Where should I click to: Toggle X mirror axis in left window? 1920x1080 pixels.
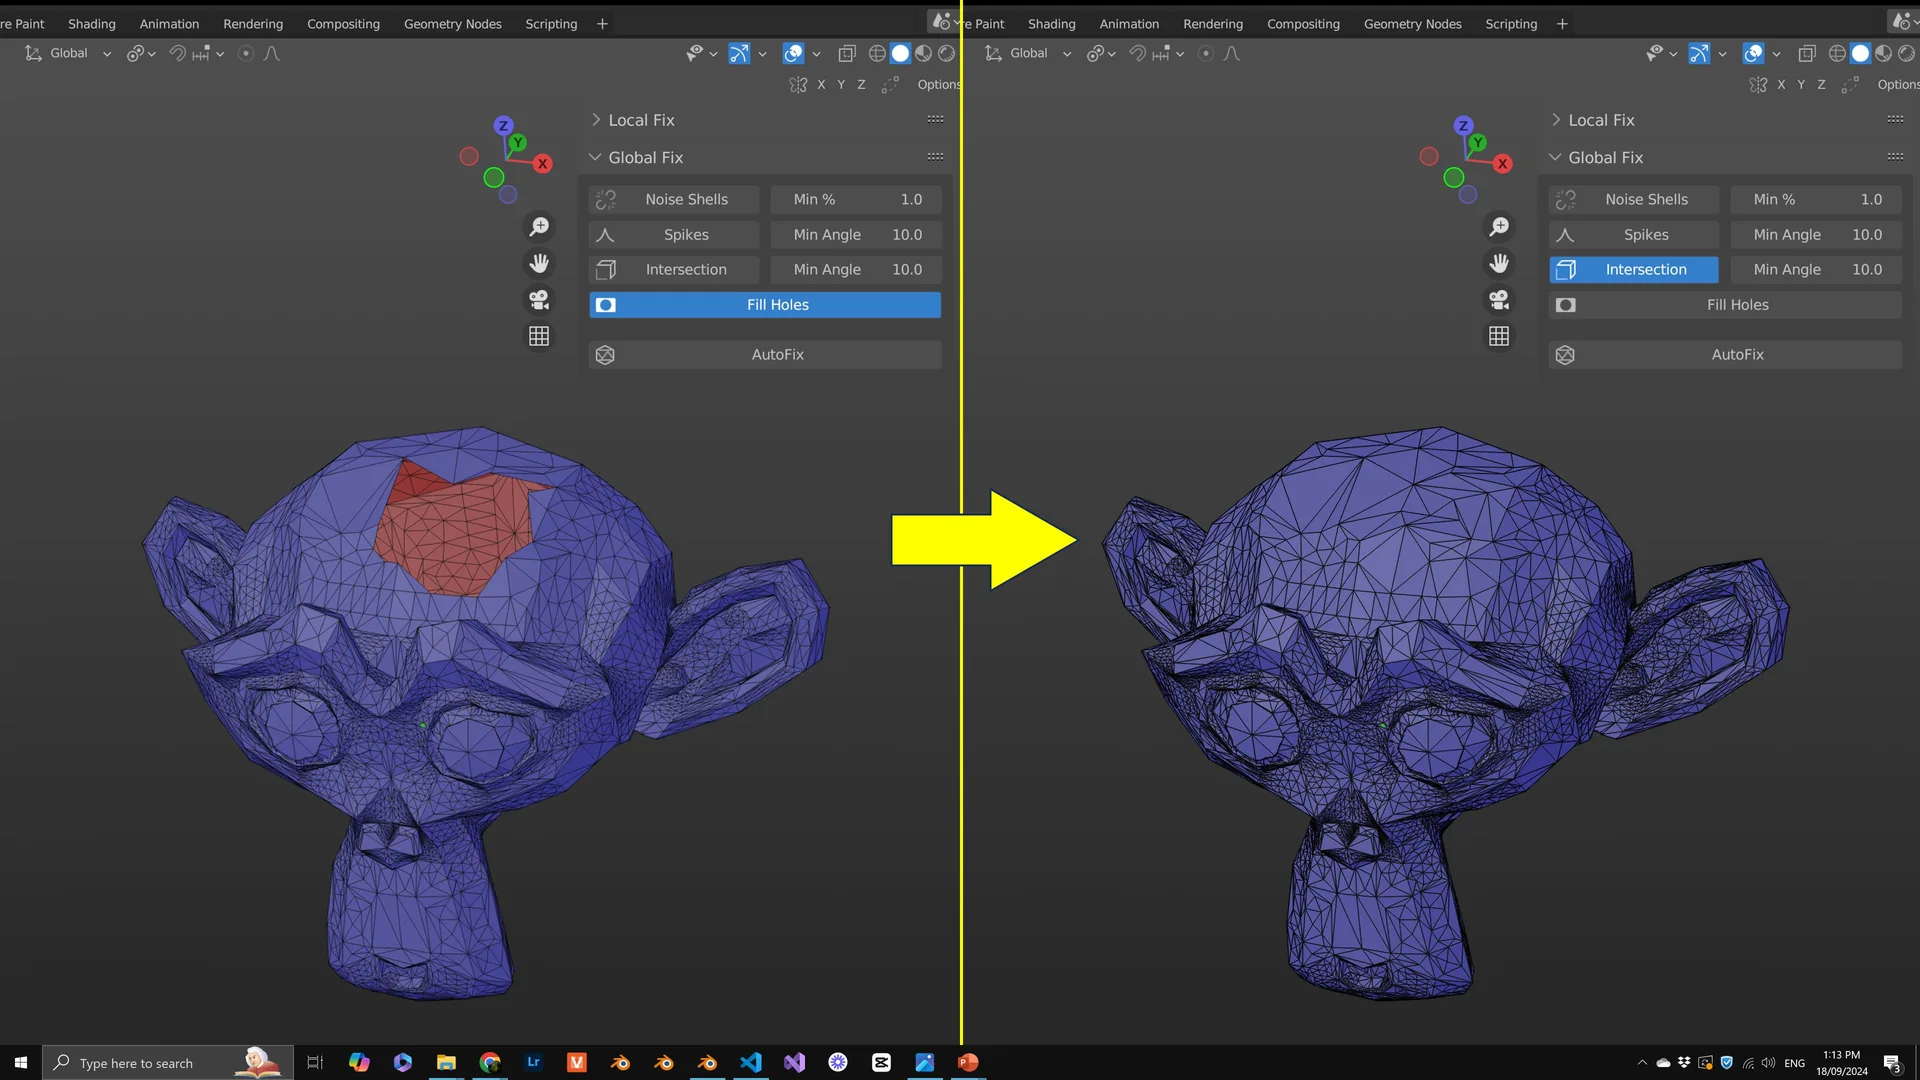pyautogui.click(x=821, y=85)
